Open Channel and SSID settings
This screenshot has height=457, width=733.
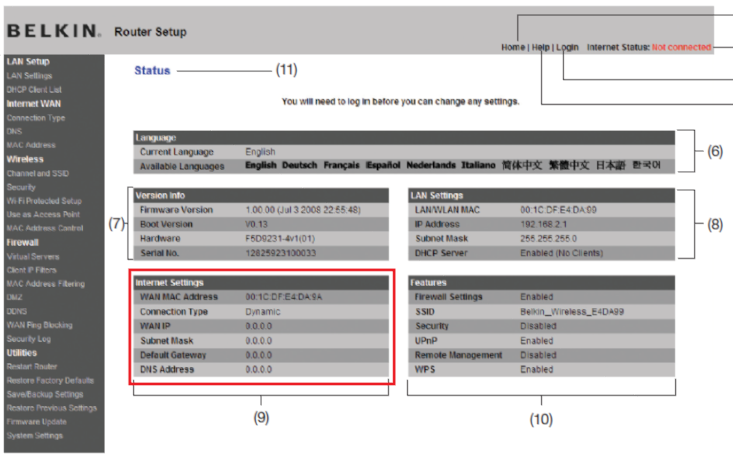[37, 173]
